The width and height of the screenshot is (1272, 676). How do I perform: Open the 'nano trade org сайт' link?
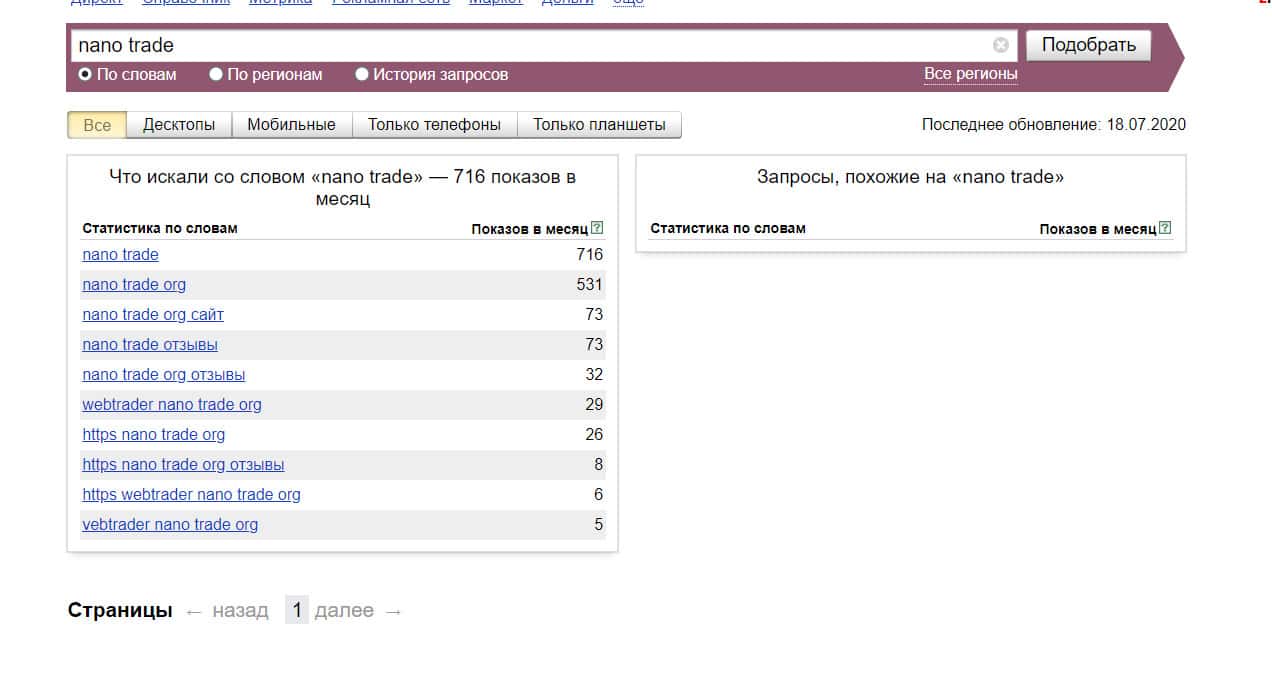click(x=153, y=315)
